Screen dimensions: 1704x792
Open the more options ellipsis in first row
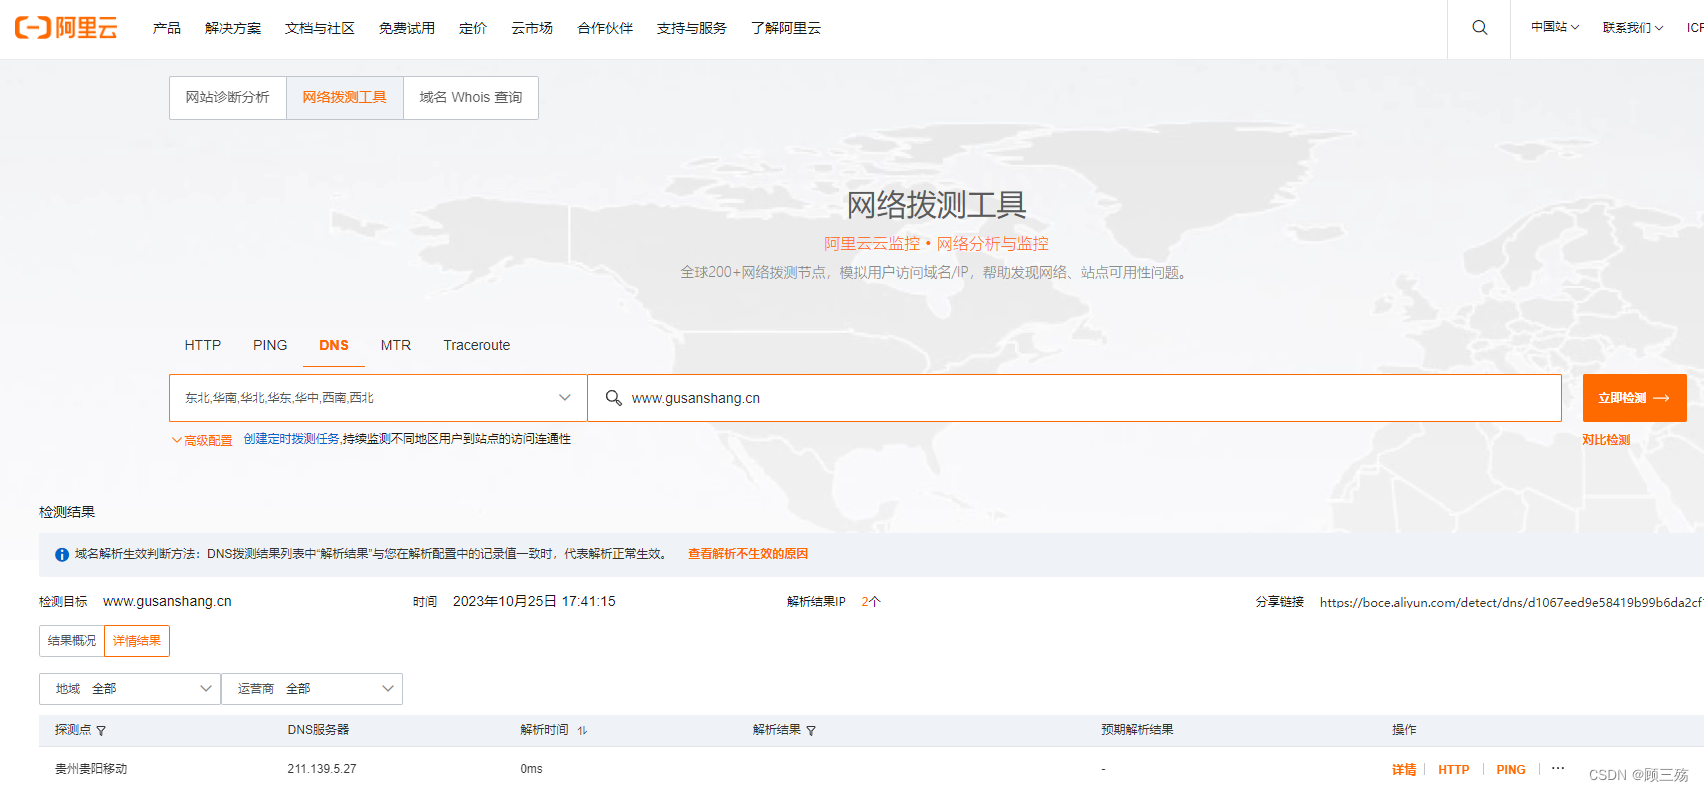1558,768
